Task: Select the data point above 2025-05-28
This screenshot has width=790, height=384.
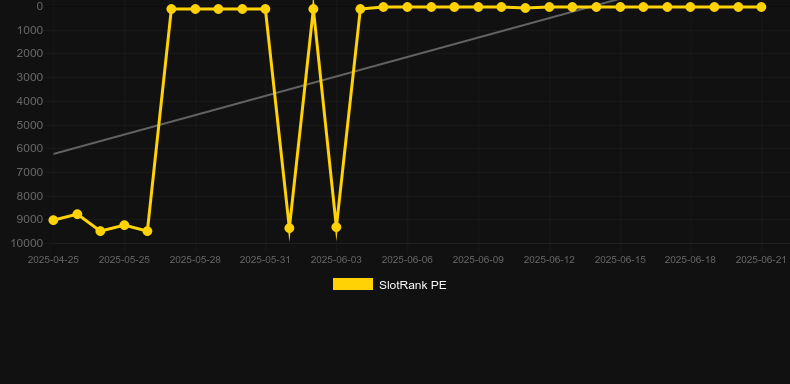Action: coord(195,9)
